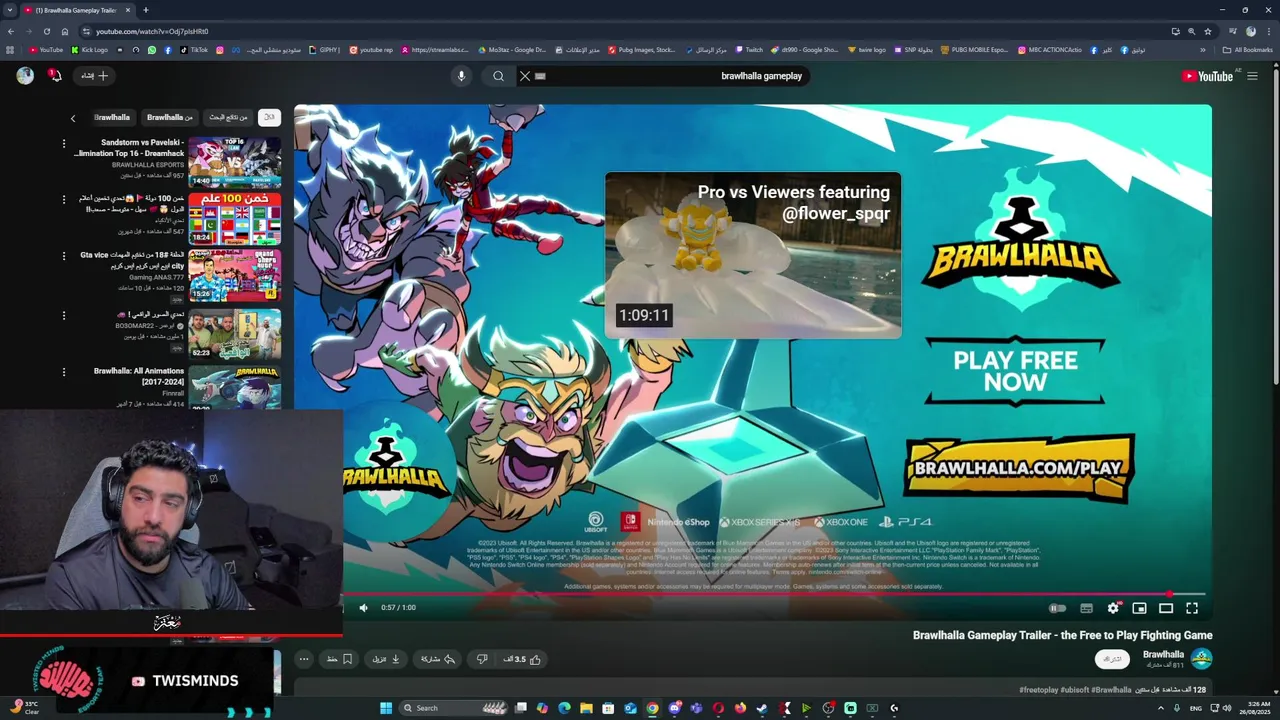Select the 'من Brawlhalla' filter chip
Screen dimensions: 1280x720
169,117
